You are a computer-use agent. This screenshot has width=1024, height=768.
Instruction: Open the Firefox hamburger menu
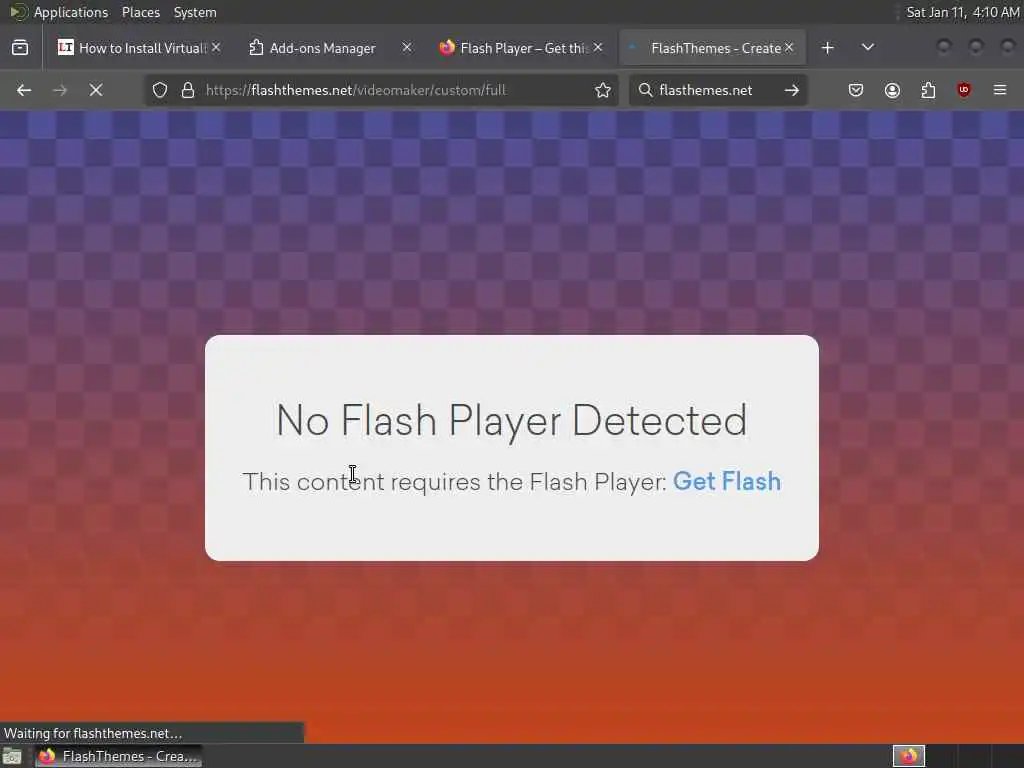coord(1000,90)
